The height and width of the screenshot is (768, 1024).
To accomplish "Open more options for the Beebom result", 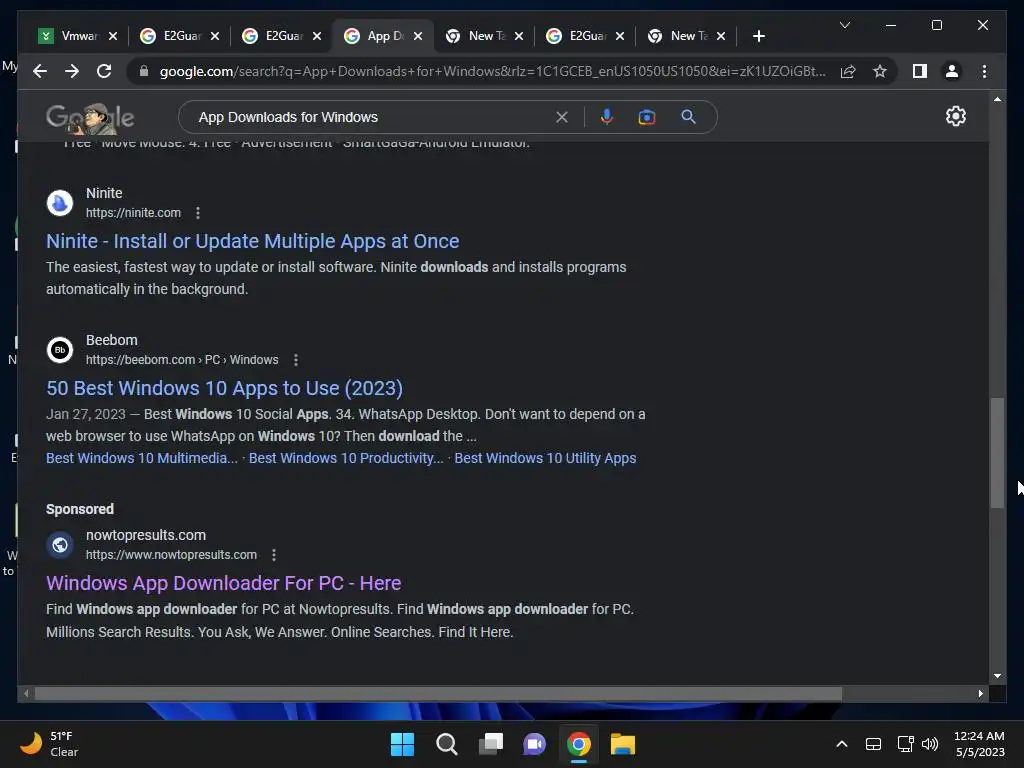I will (296, 360).
